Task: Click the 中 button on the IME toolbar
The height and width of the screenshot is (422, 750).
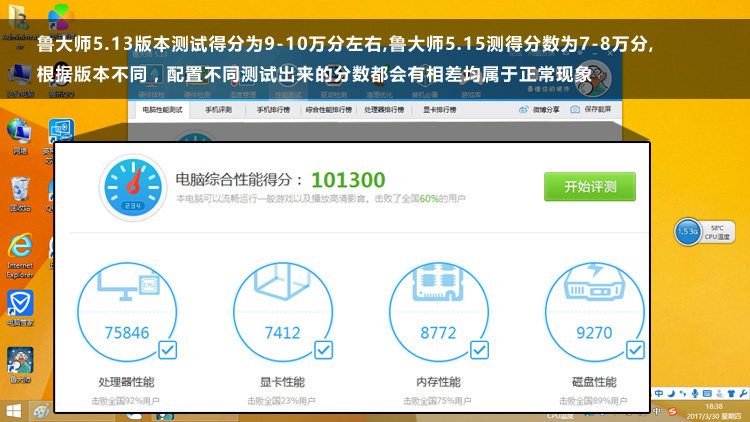Action: pos(659,394)
